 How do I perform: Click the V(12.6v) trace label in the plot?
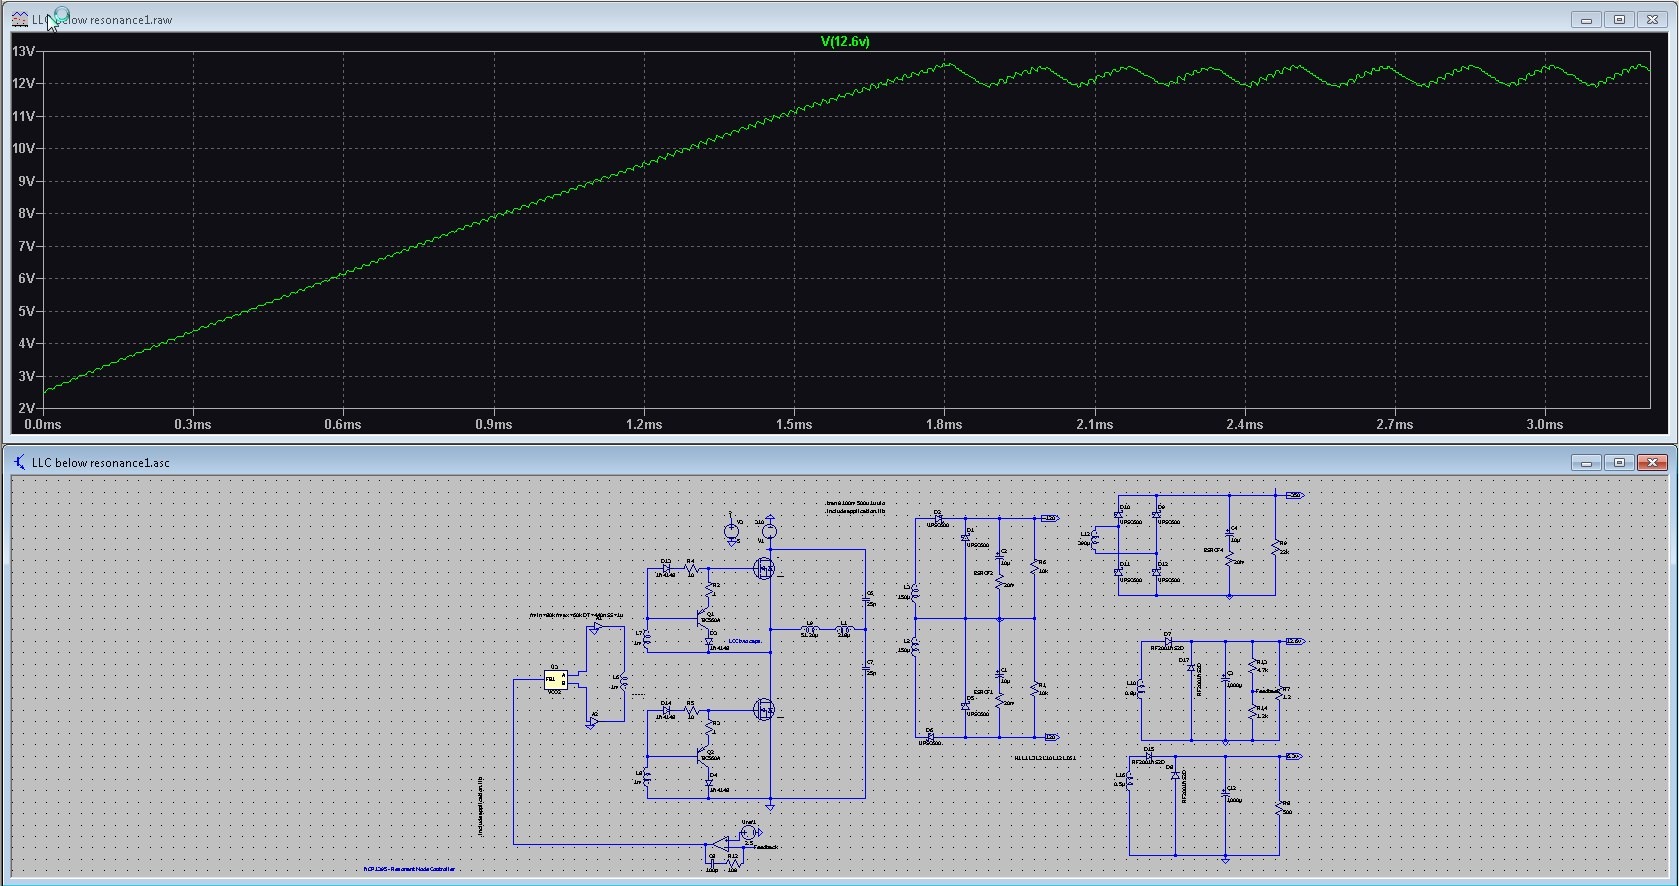tap(845, 41)
